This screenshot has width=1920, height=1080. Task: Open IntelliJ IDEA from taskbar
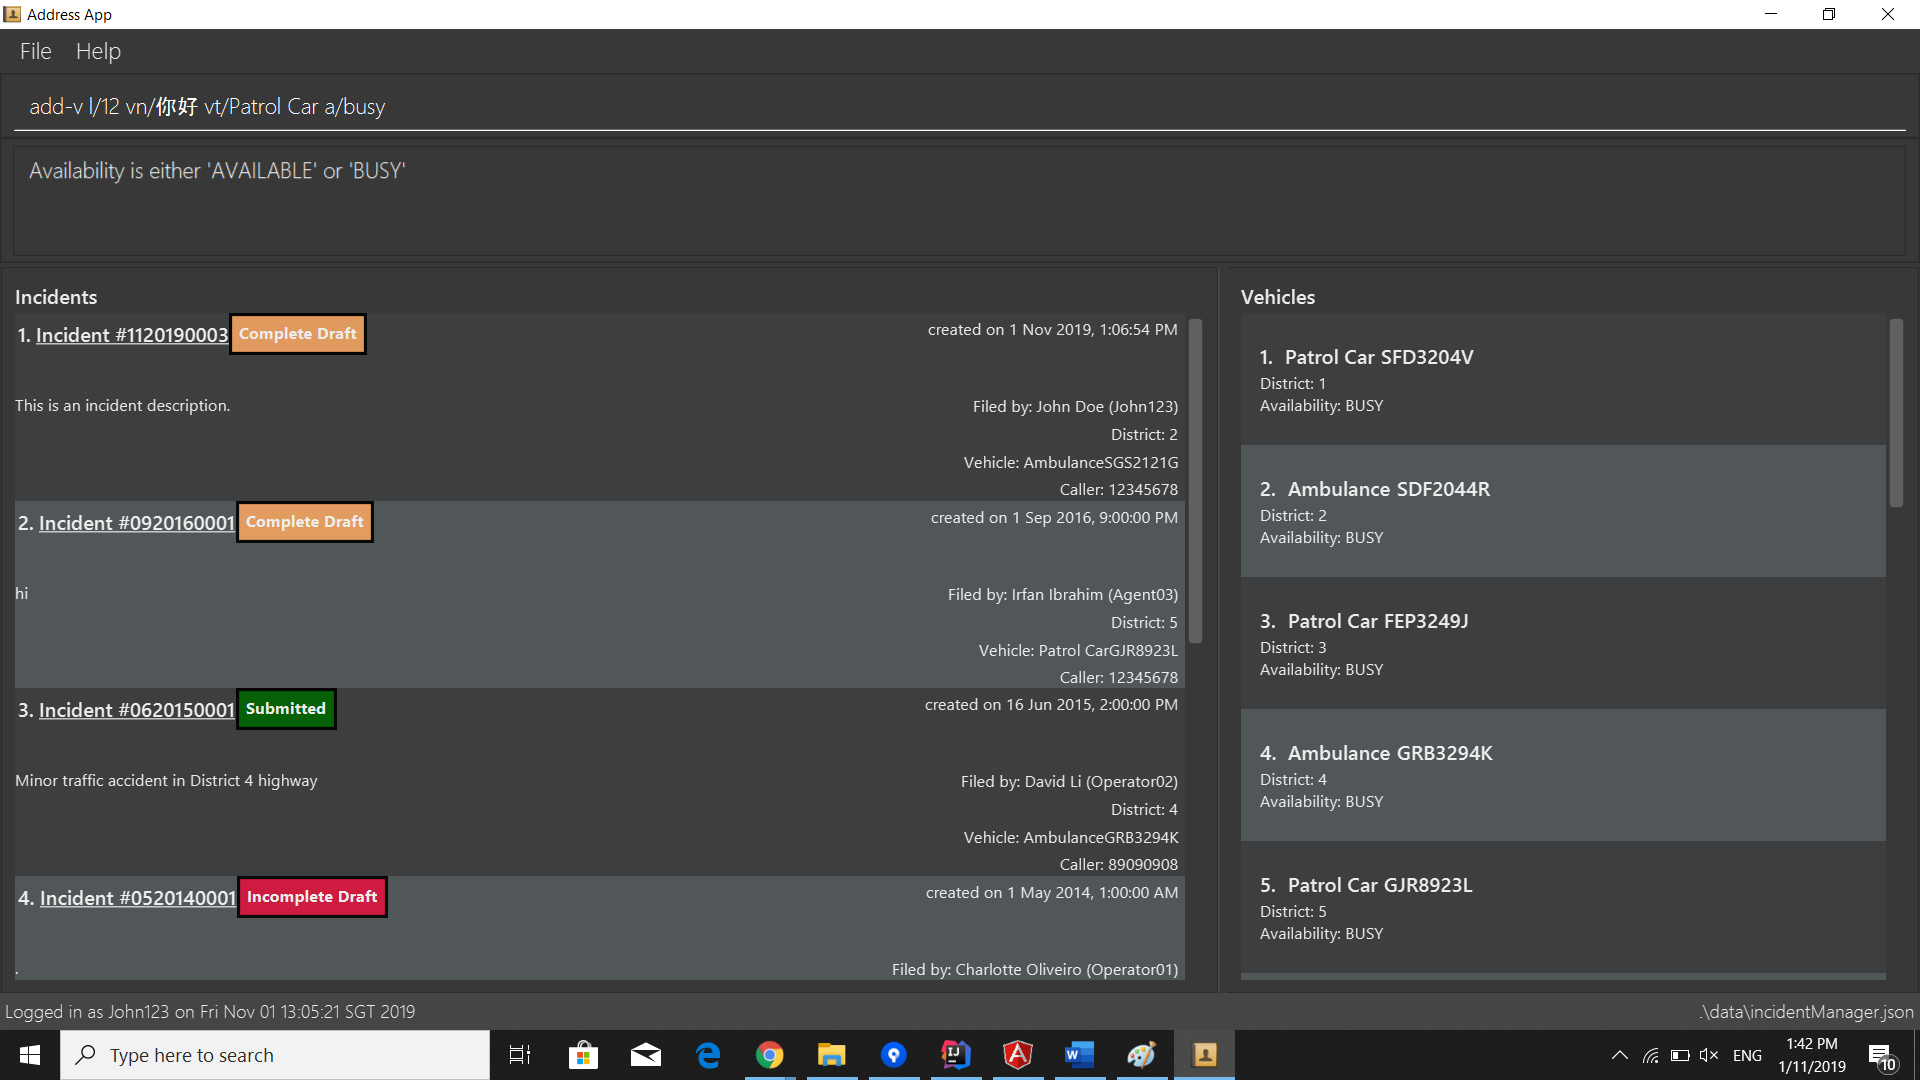955,1055
